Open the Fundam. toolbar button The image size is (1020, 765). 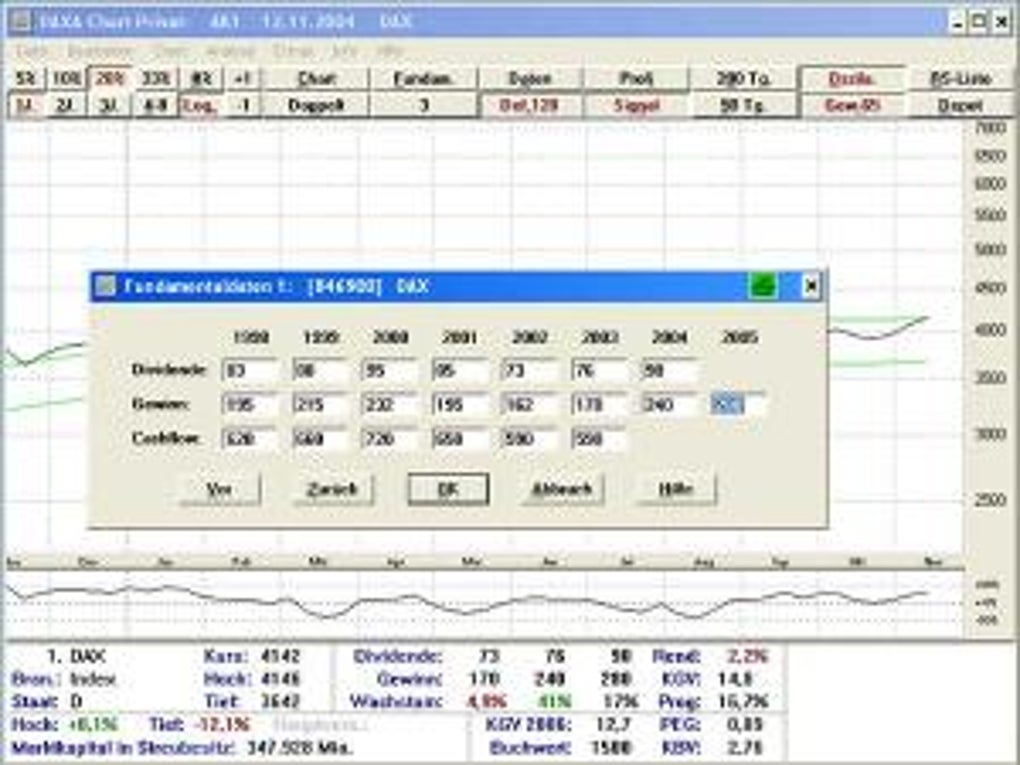click(423, 79)
